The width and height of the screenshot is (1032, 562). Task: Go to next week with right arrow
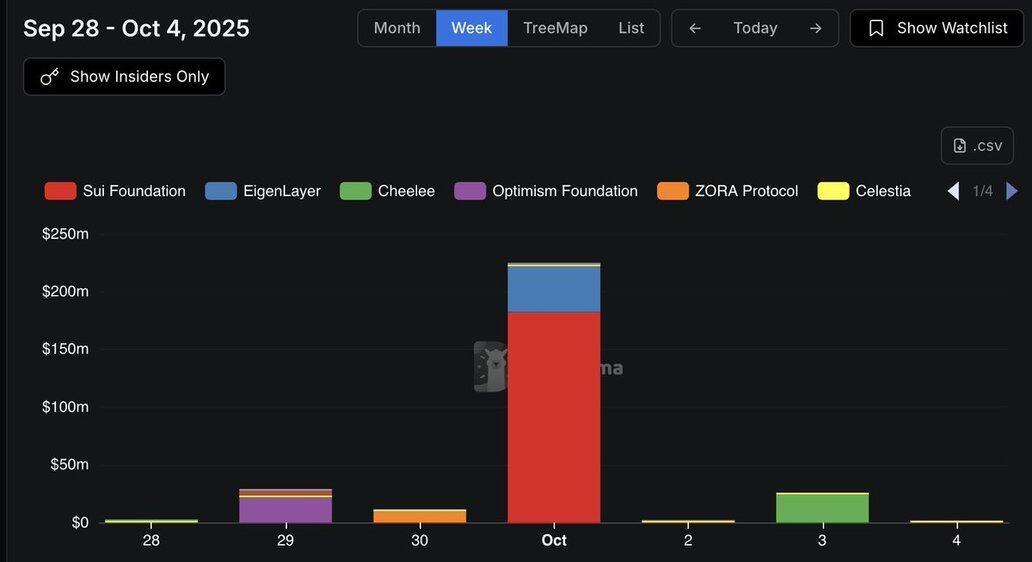815,28
